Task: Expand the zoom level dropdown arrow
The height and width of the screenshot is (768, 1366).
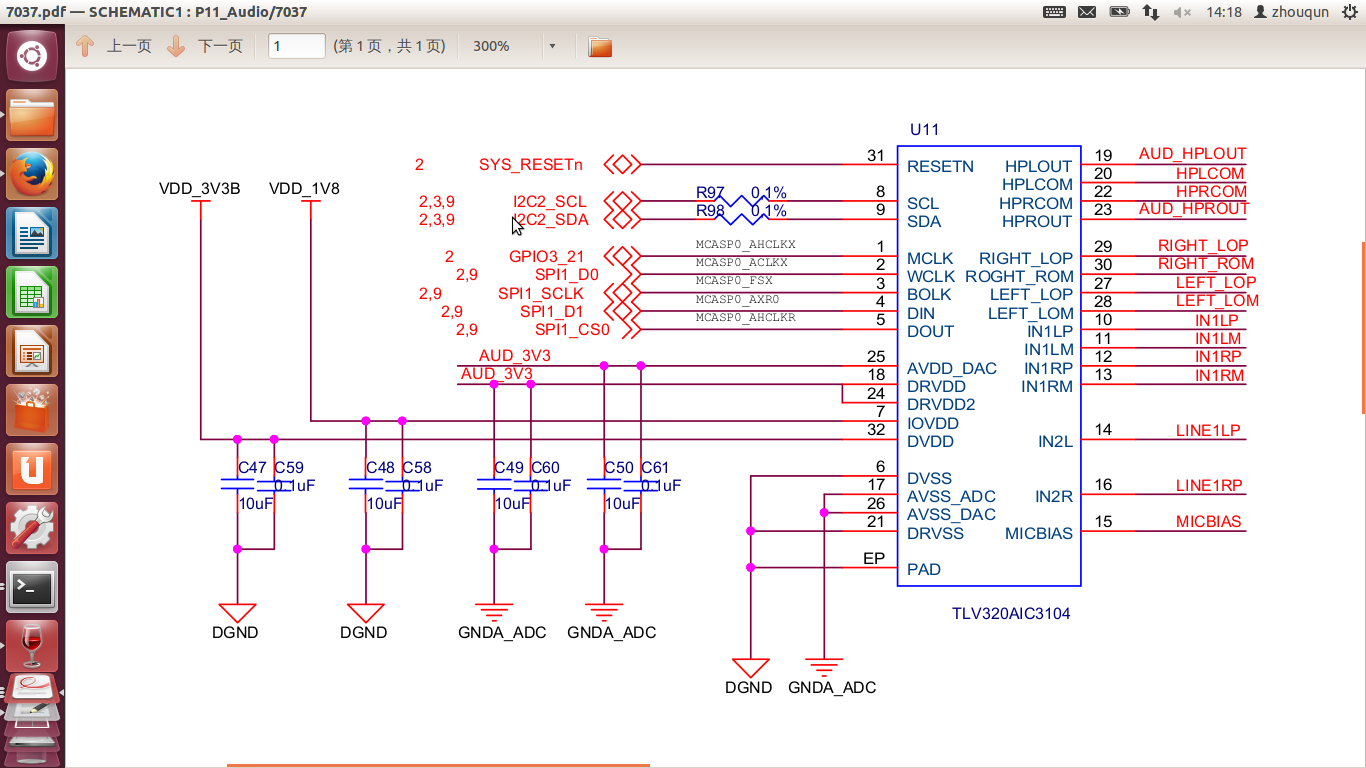Action: tap(552, 47)
